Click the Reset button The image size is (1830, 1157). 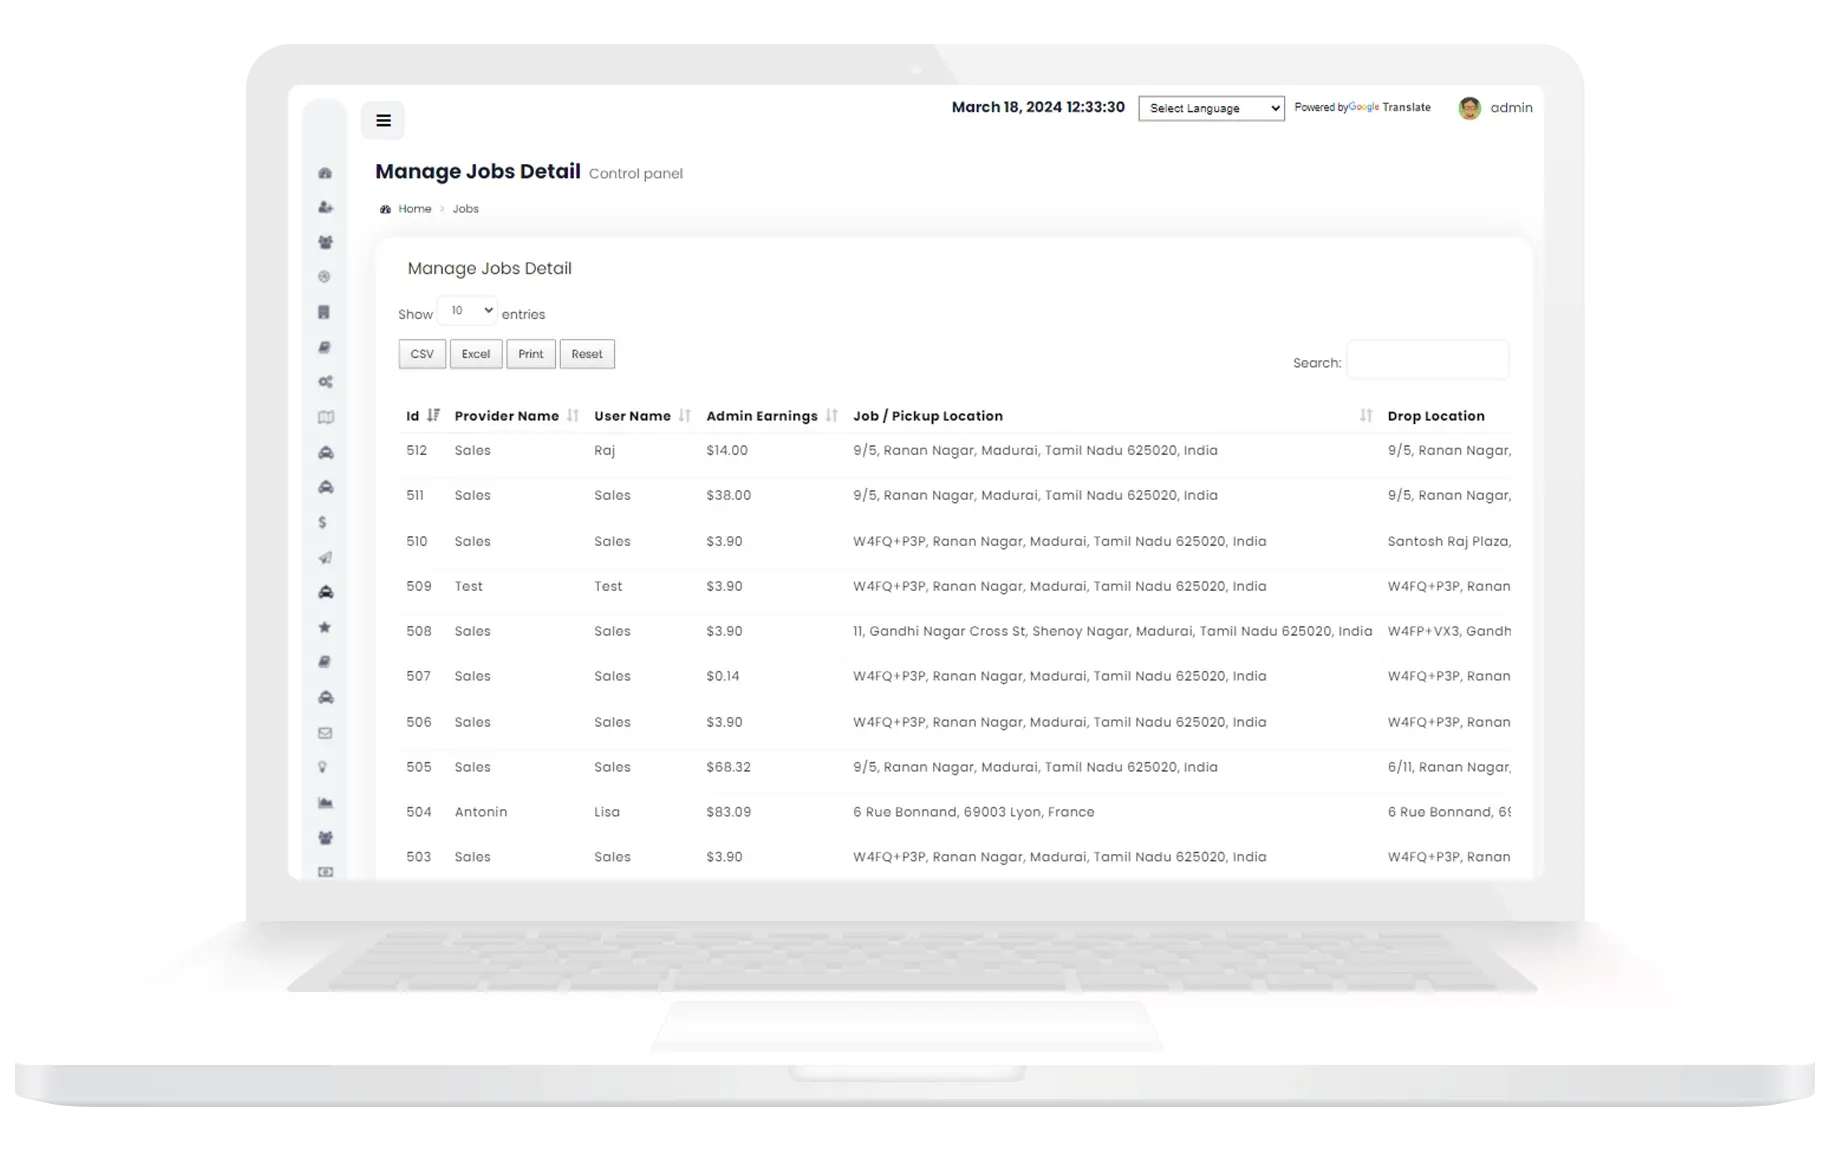pyautogui.click(x=587, y=354)
